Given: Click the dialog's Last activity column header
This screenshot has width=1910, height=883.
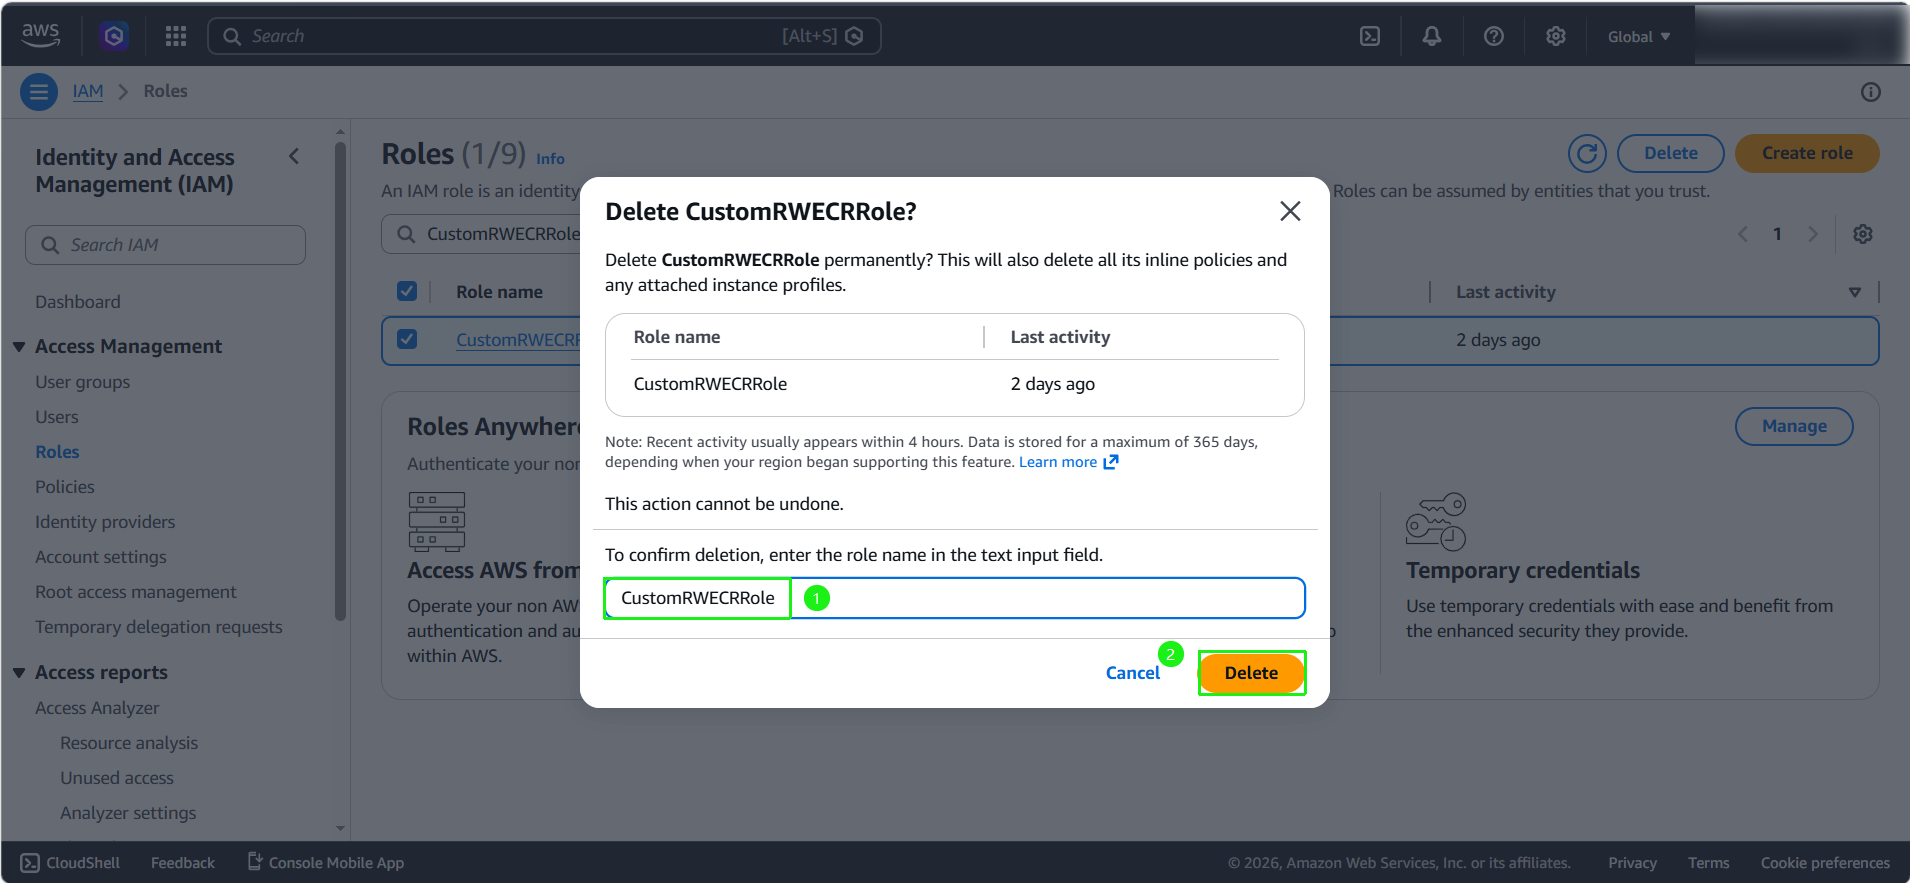Looking at the screenshot, I should 1060,337.
